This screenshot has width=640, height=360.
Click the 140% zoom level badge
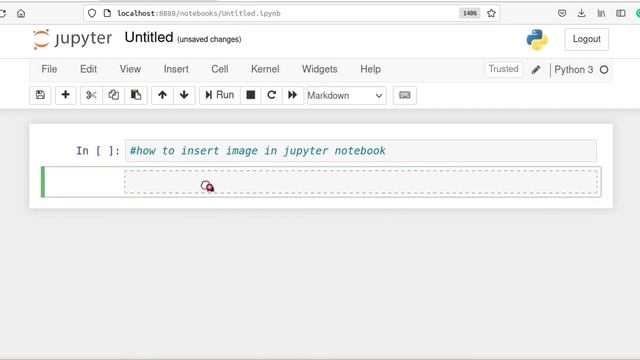470,13
